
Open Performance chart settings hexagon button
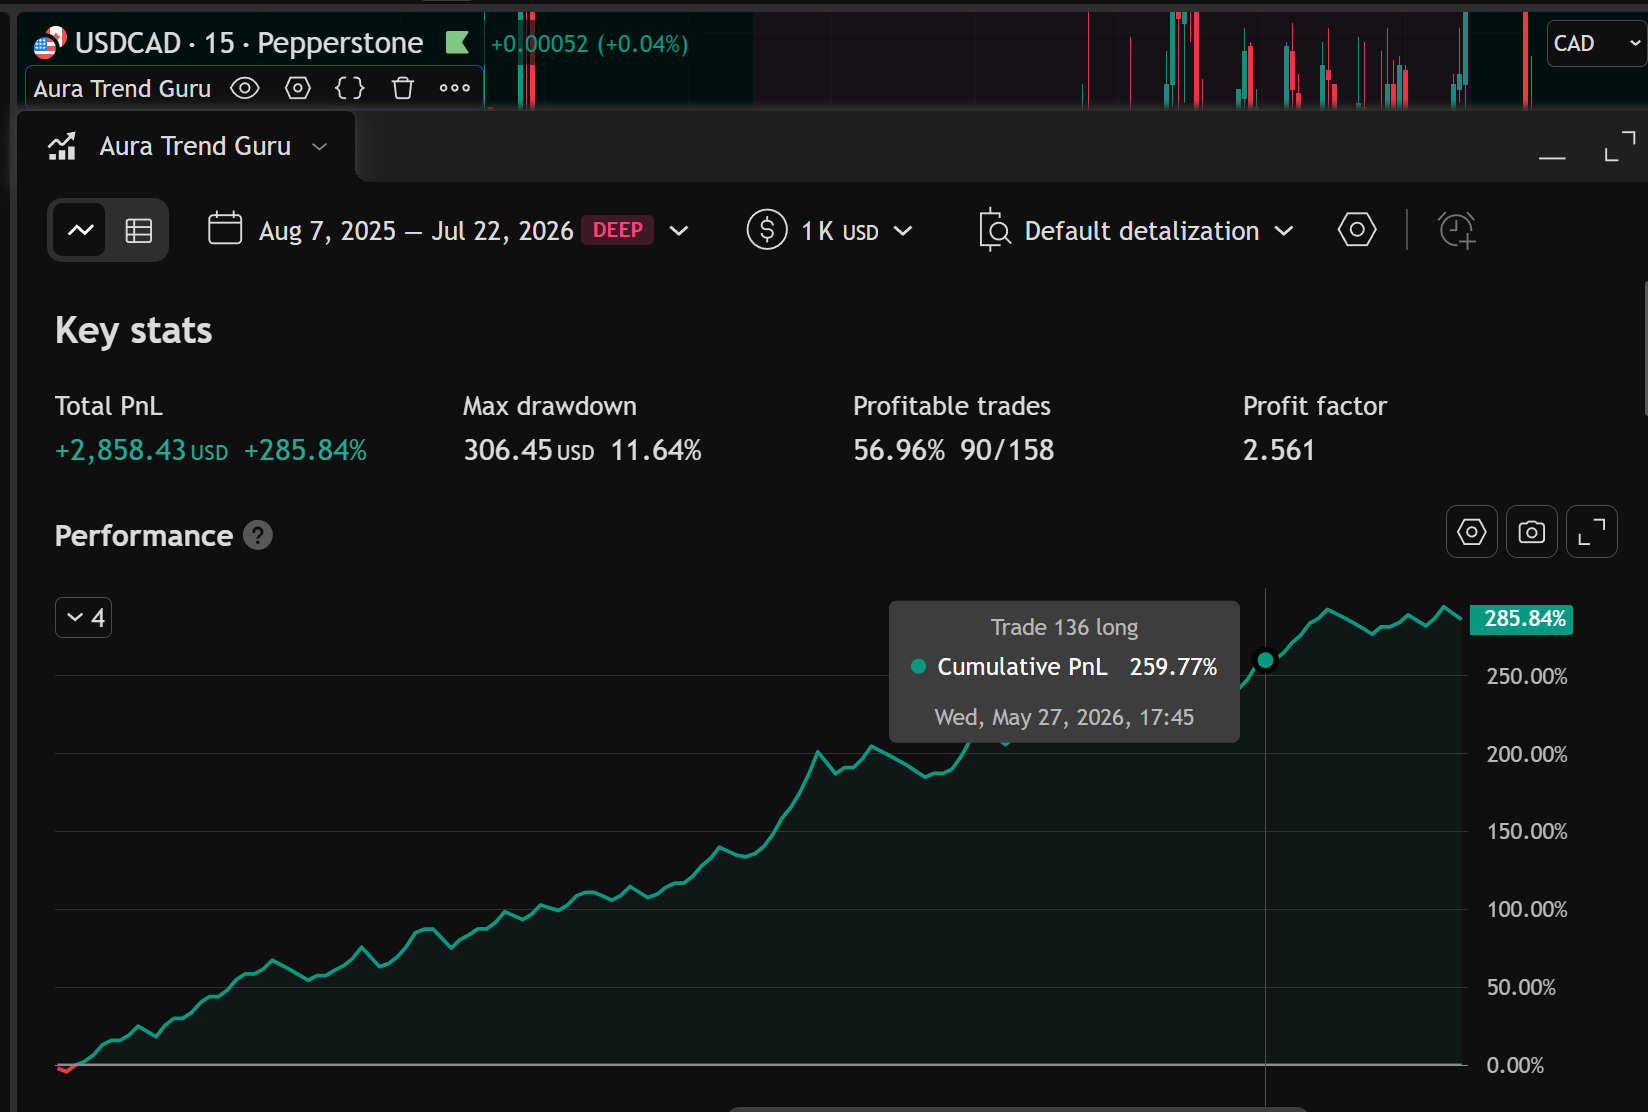point(1472,532)
